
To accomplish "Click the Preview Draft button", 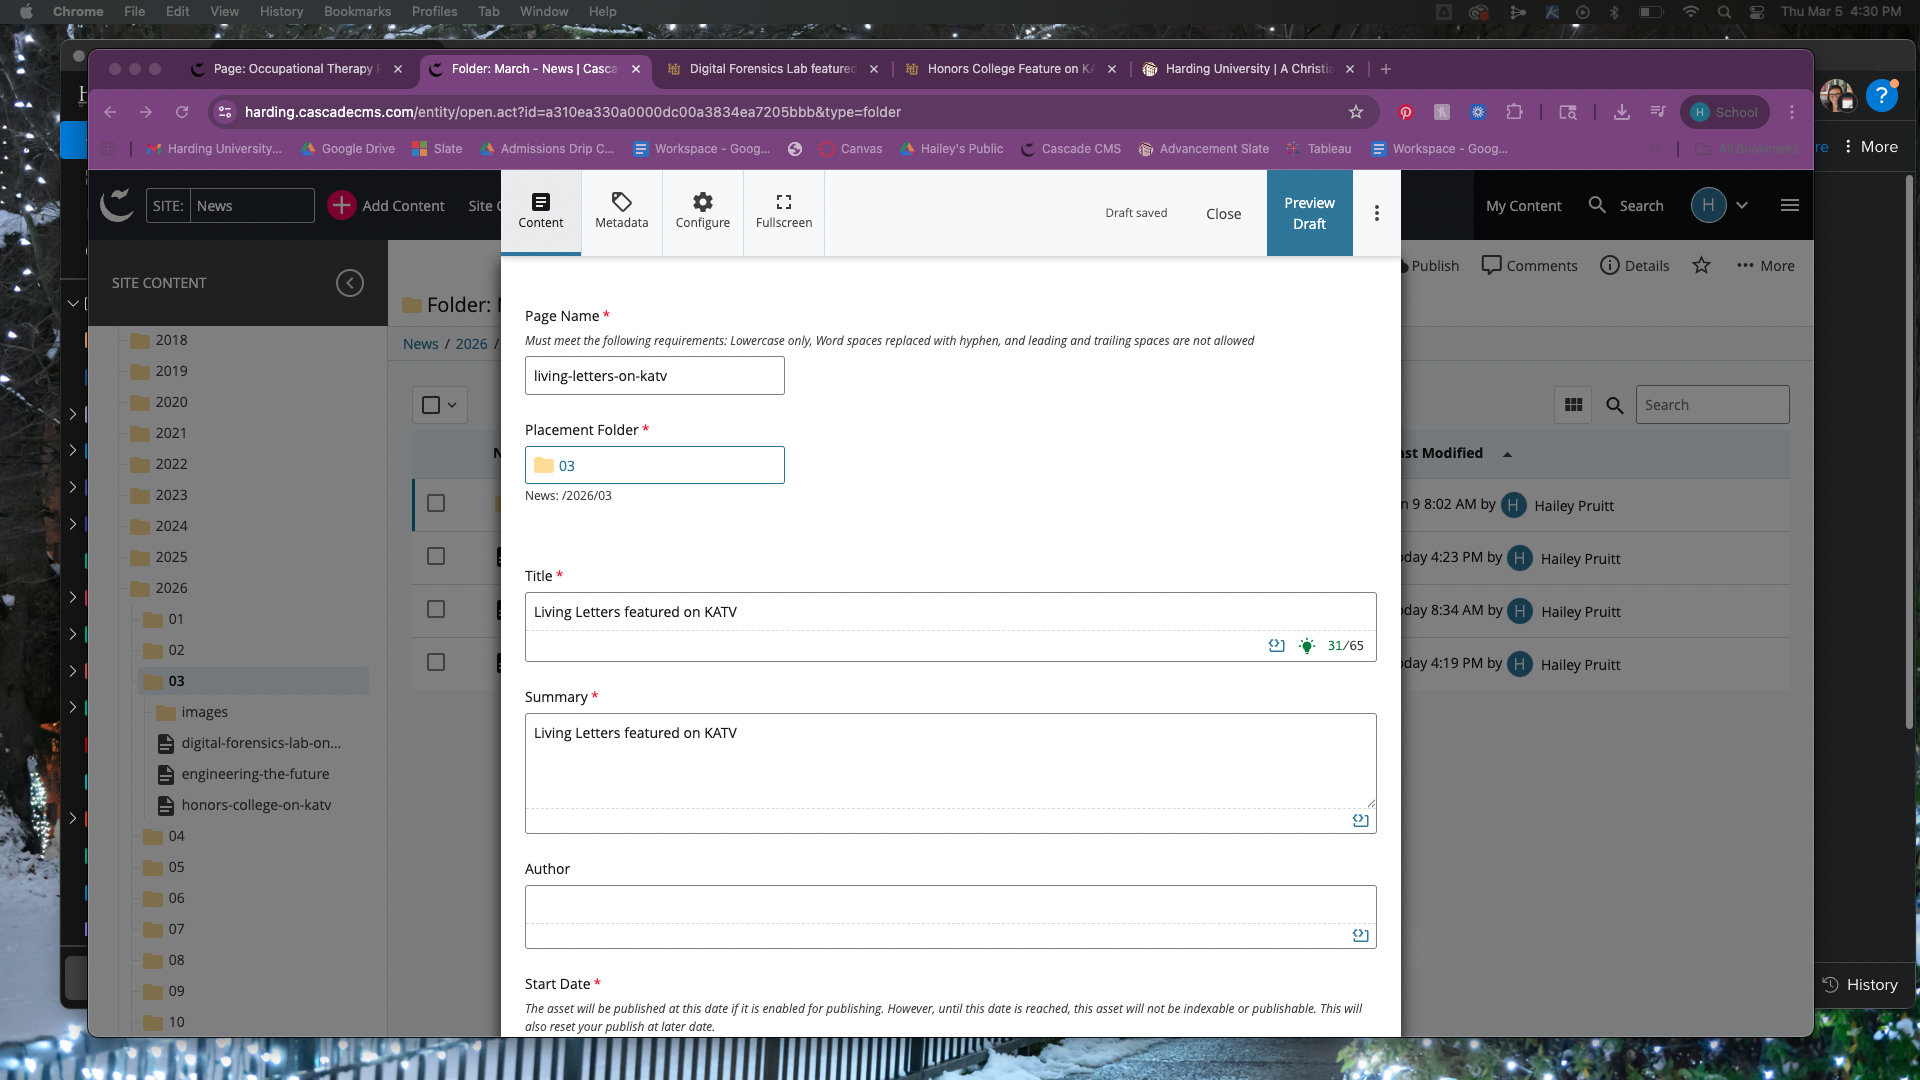I will (x=1308, y=213).
